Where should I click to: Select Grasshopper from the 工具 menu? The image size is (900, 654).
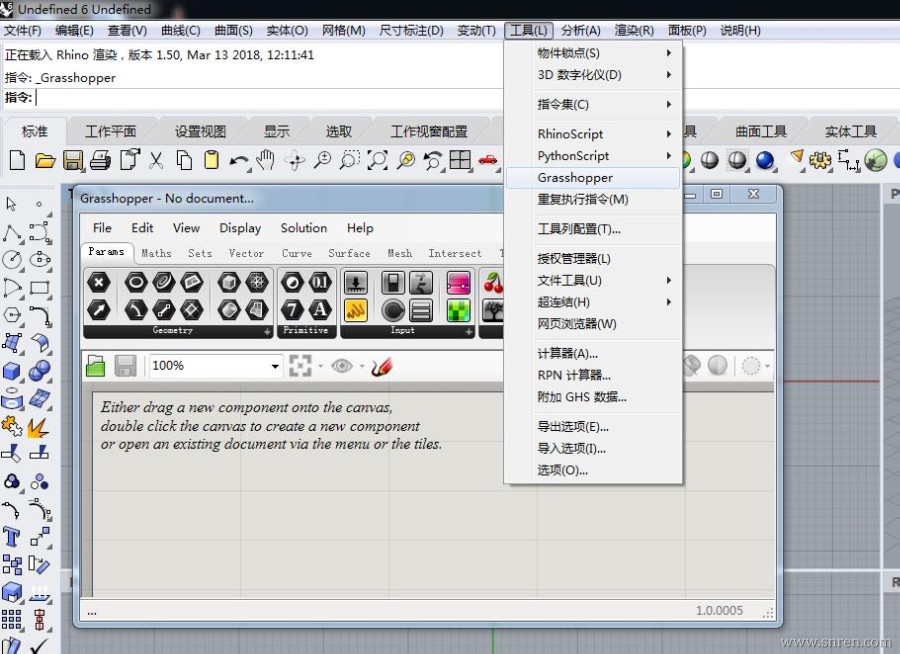(x=594, y=177)
